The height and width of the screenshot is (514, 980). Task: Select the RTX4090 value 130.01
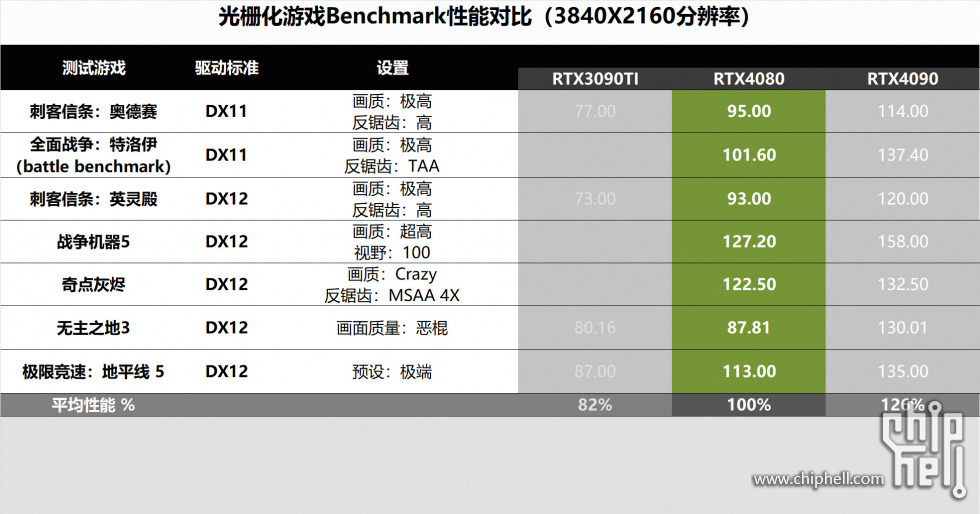[902, 328]
